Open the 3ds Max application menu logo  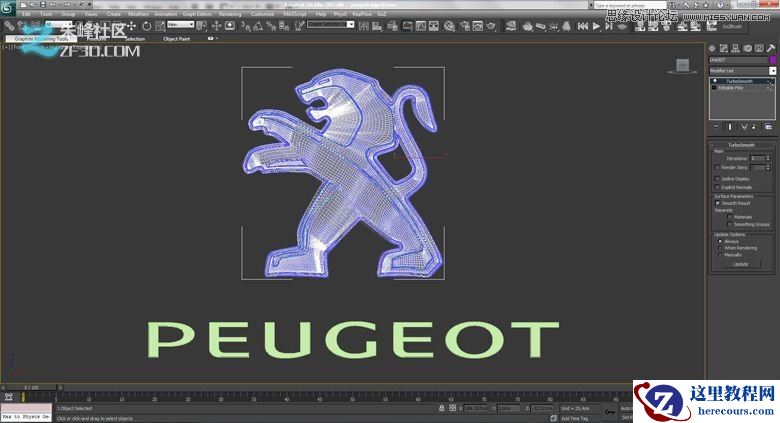click(7, 7)
